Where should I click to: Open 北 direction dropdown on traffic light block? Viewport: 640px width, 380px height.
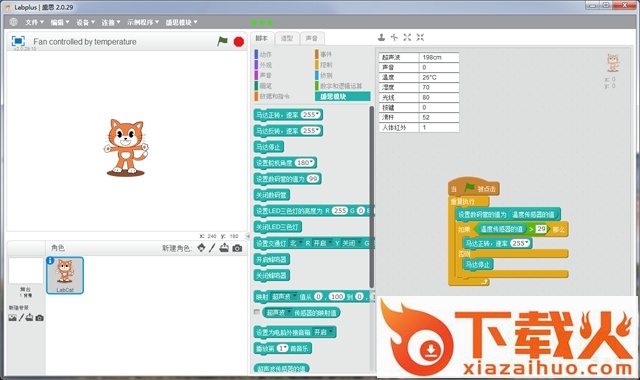point(300,243)
